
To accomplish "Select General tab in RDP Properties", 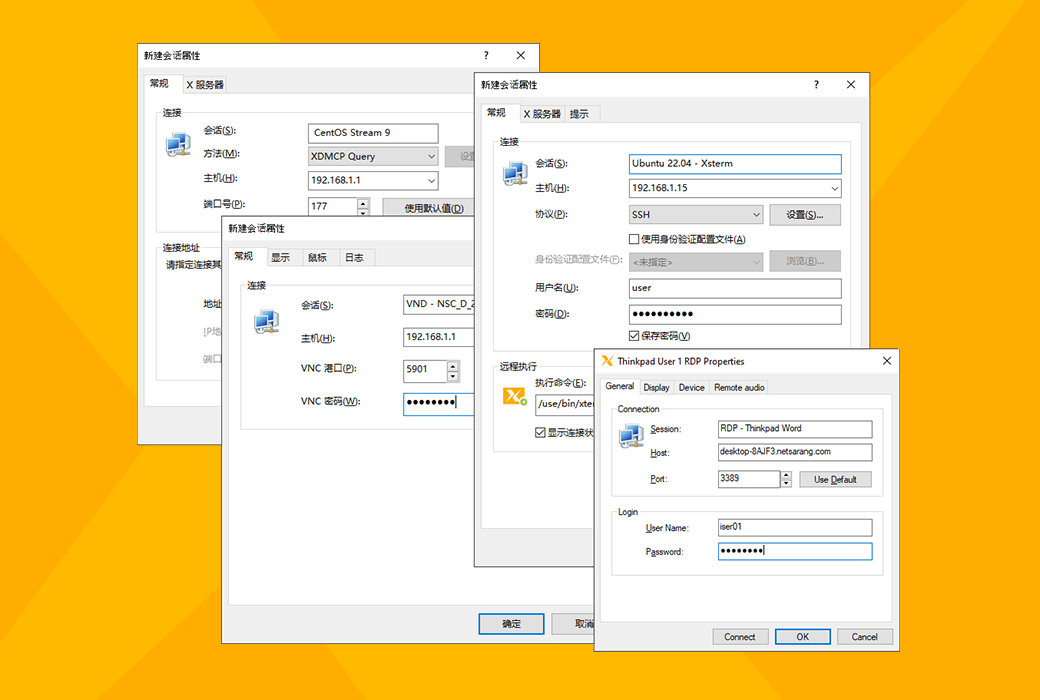I will point(619,386).
